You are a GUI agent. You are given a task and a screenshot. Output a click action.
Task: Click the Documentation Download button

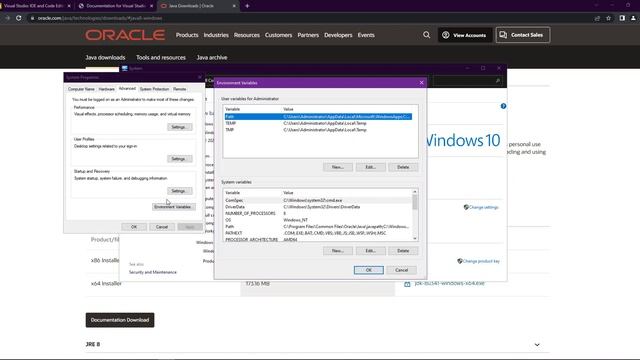point(120,320)
